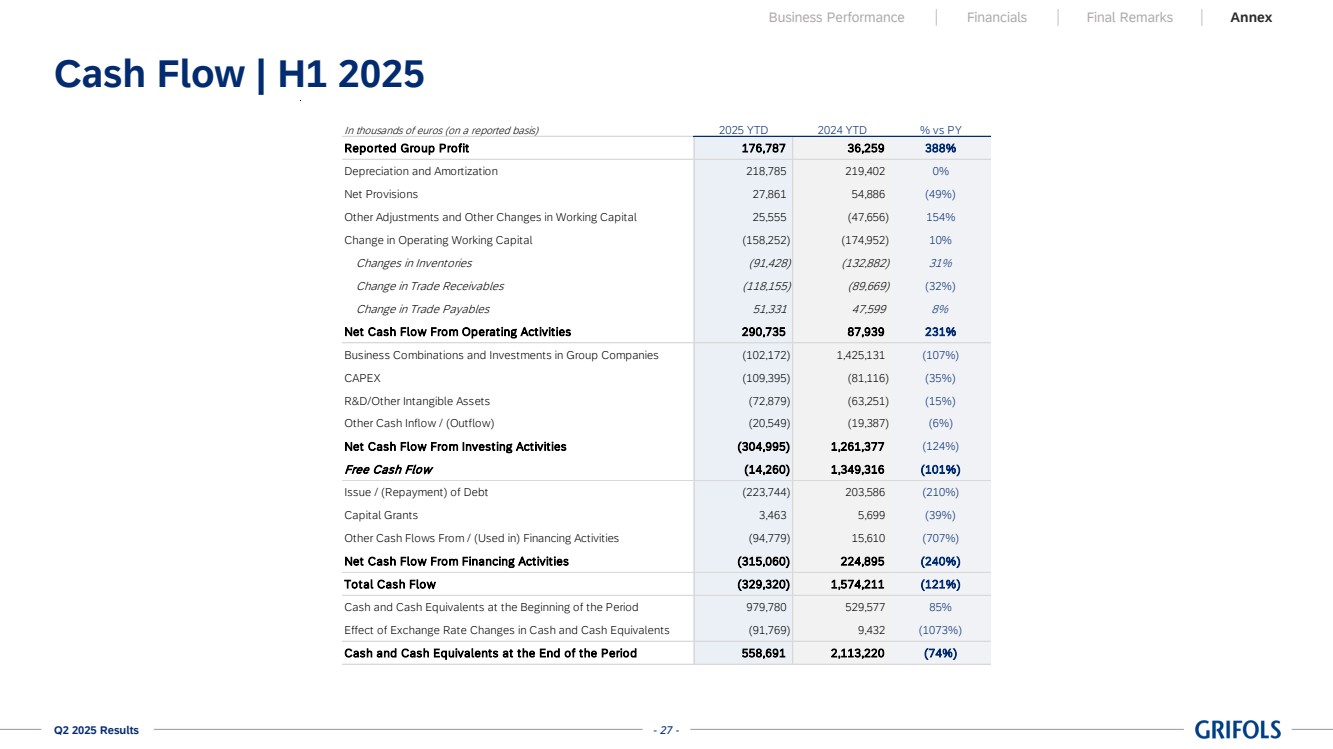Click the % vs PY column header
The width and height of the screenshot is (1333, 749).
click(x=940, y=130)
